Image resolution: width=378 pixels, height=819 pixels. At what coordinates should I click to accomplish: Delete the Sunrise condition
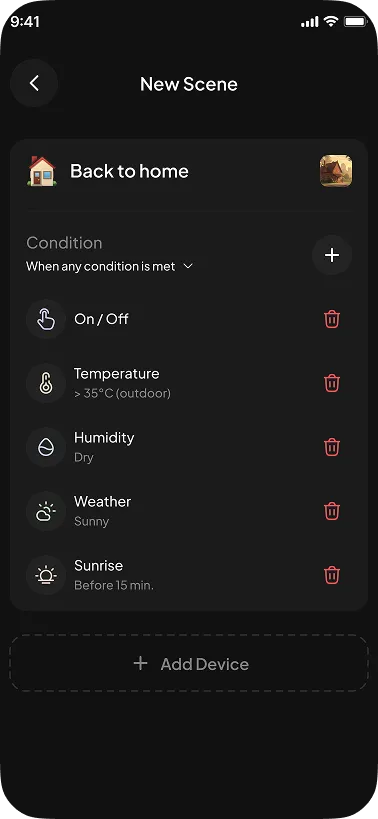point(332,575)
